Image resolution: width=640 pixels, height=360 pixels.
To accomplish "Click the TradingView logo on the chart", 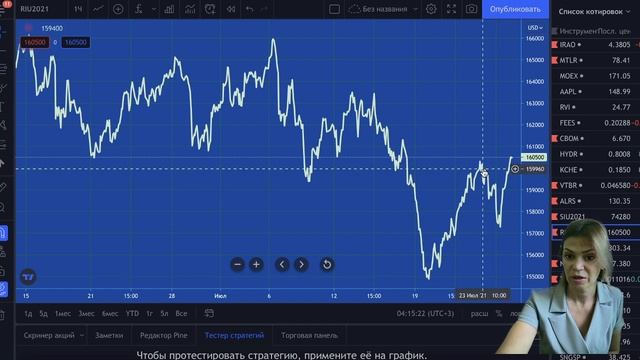I will [28, 277].
